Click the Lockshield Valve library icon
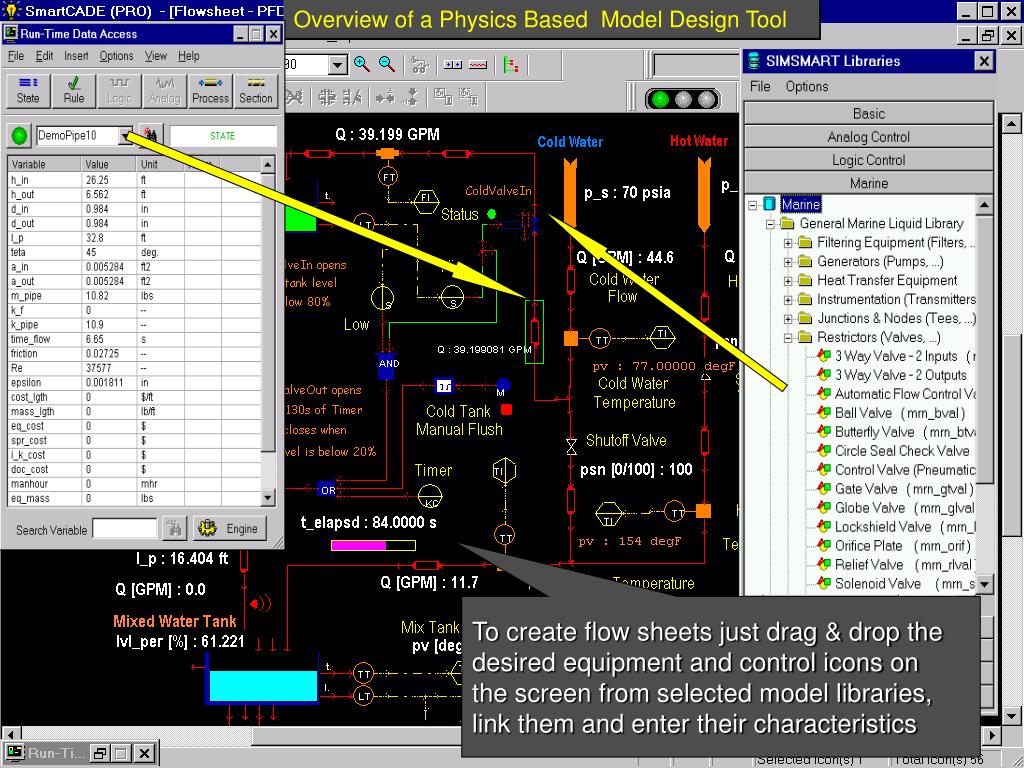 [x=824, y=526]
